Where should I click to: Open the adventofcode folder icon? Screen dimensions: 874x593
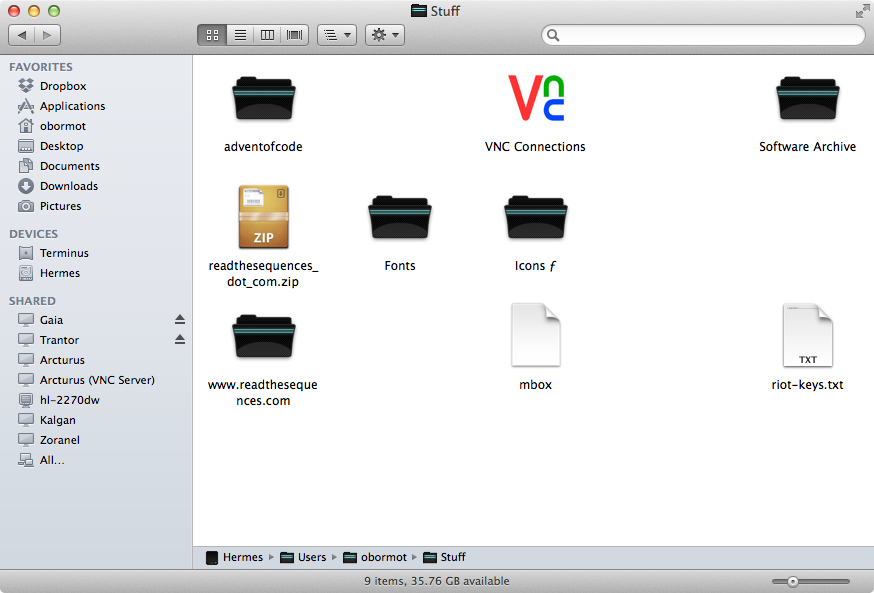tap(264, 99)
